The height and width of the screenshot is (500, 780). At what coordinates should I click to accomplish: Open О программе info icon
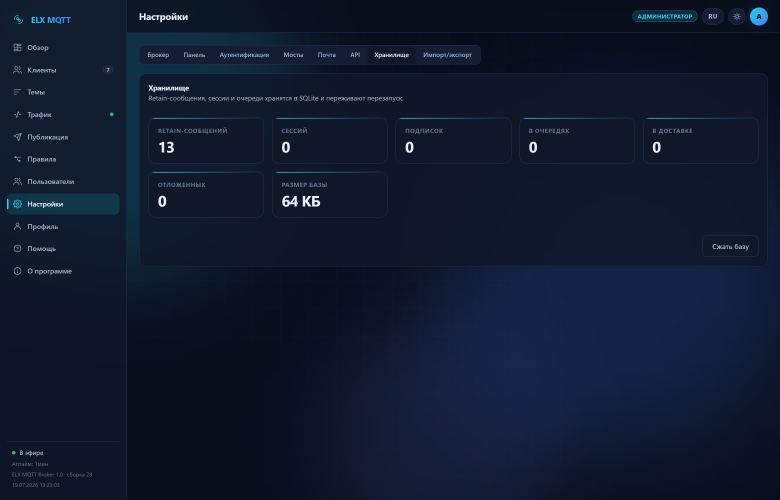point(17,271)
